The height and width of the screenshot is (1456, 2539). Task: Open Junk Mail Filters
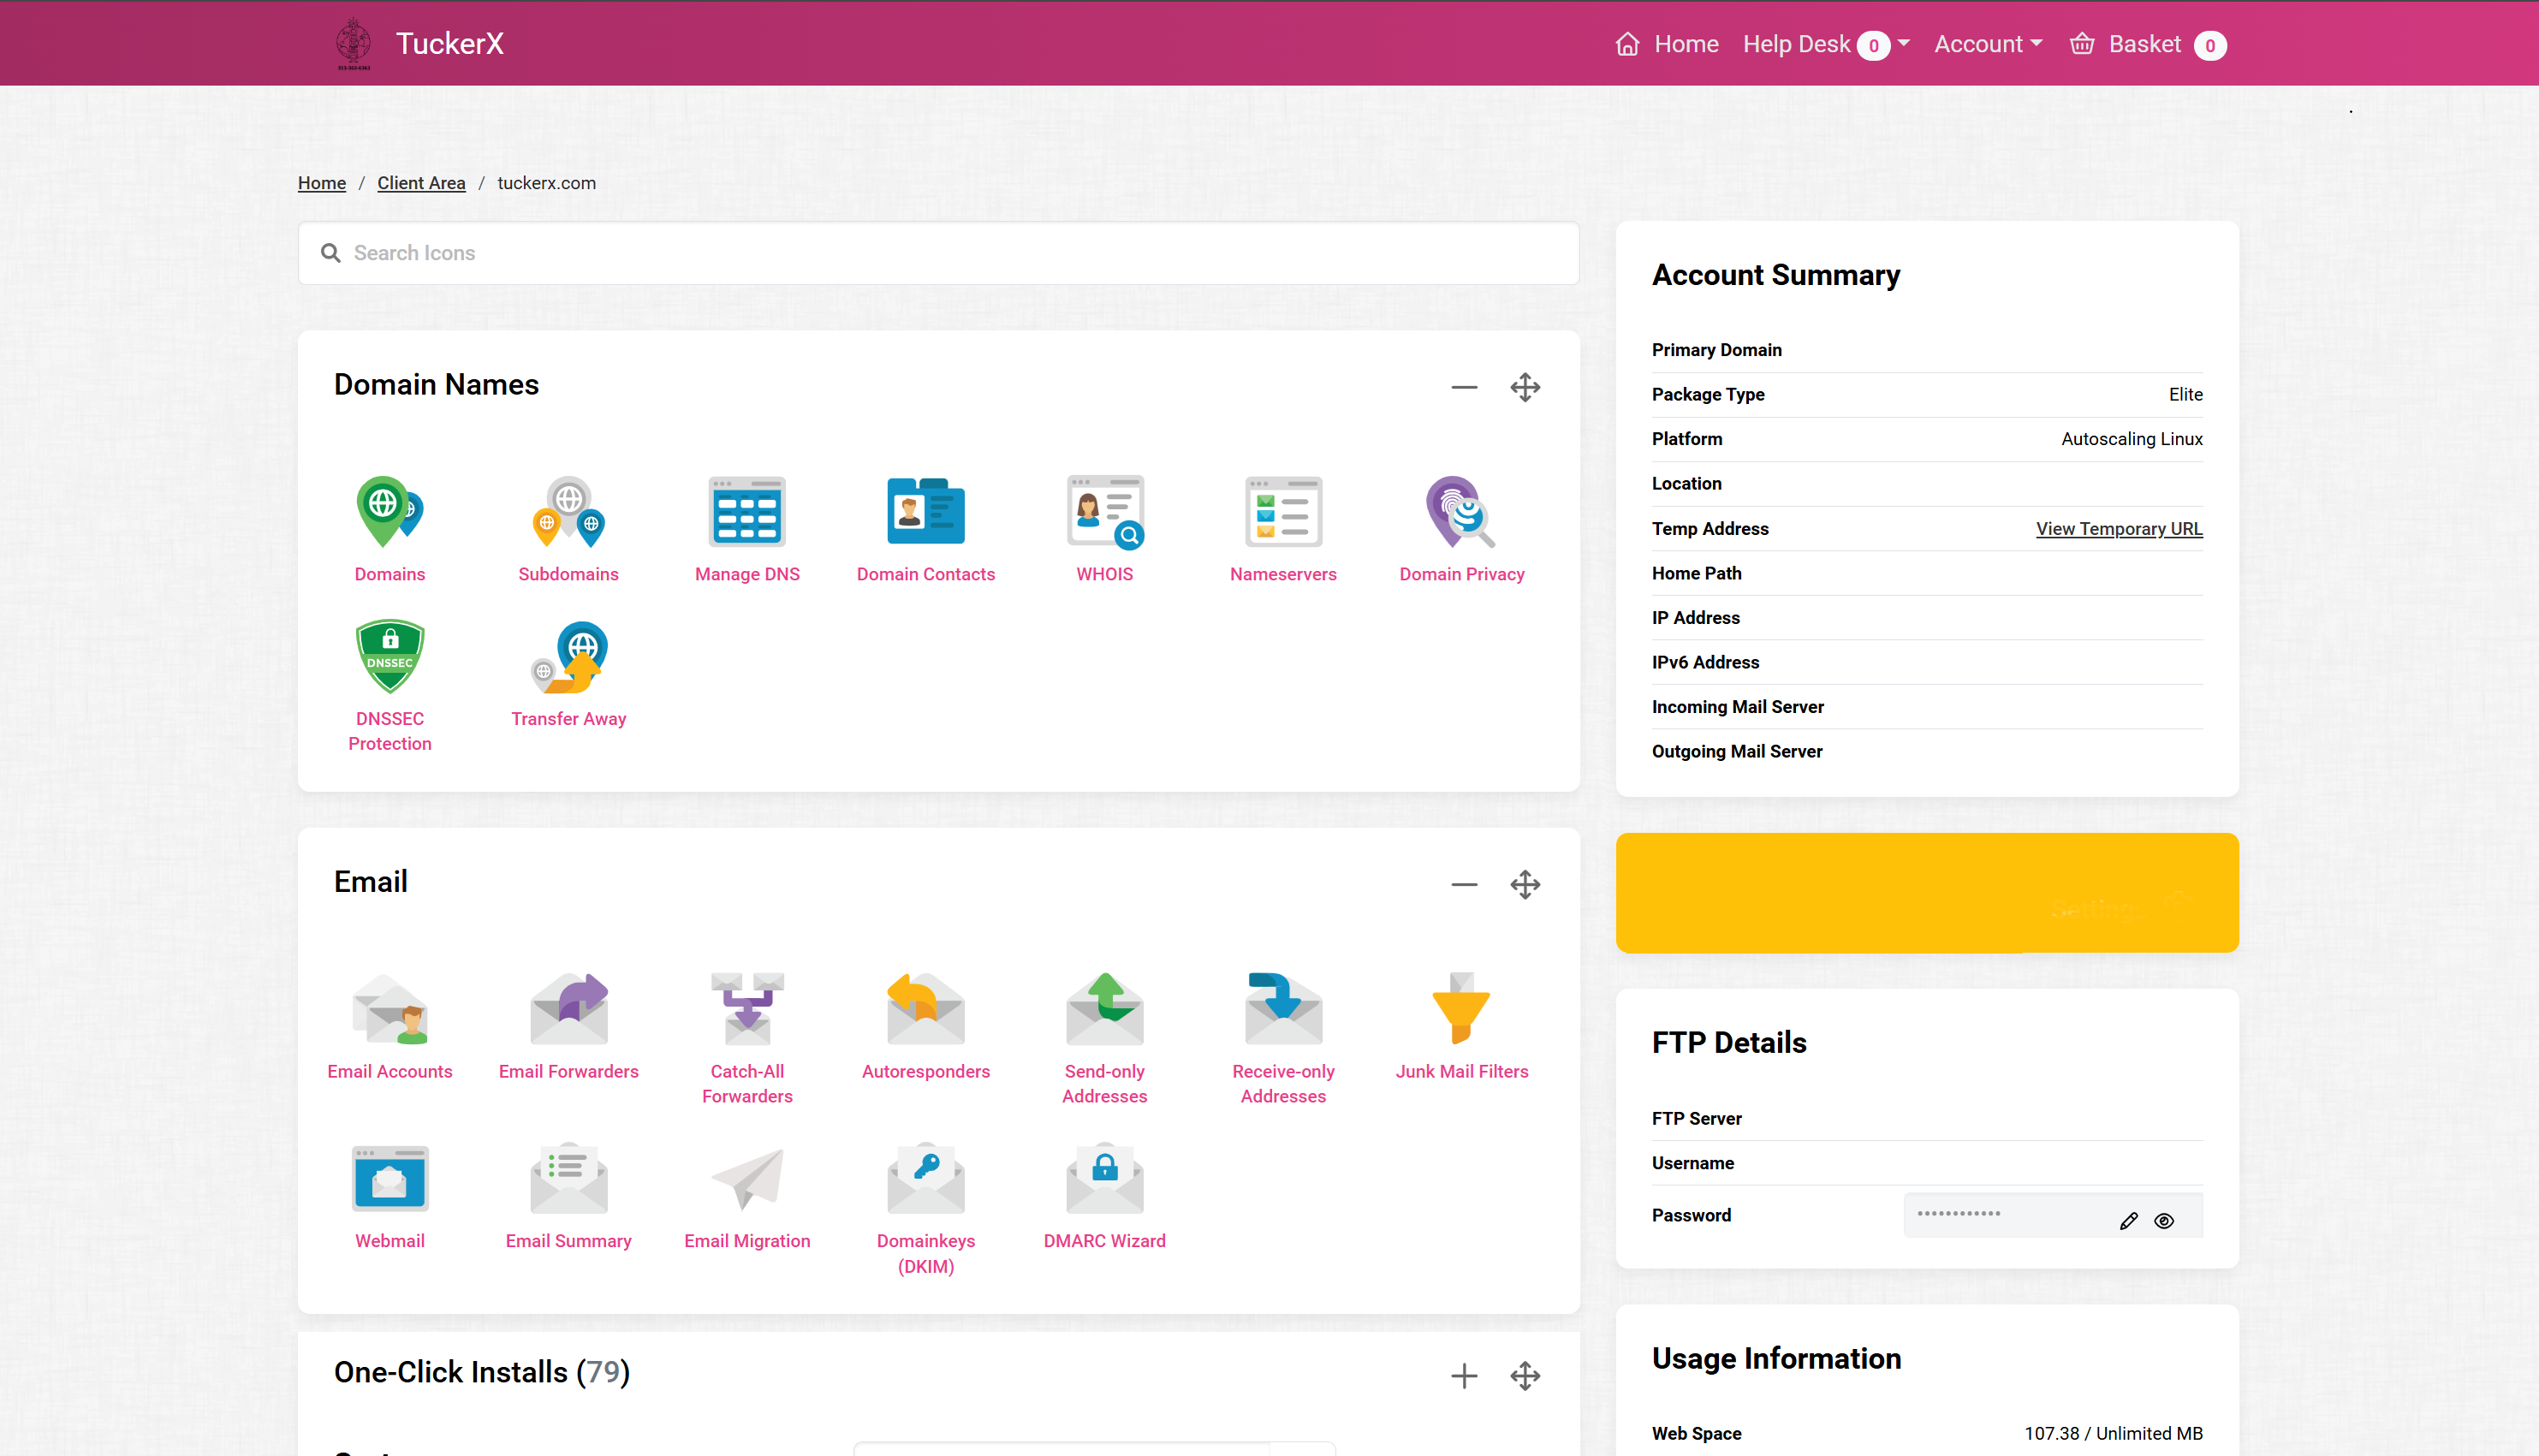coord(1461,1026)
